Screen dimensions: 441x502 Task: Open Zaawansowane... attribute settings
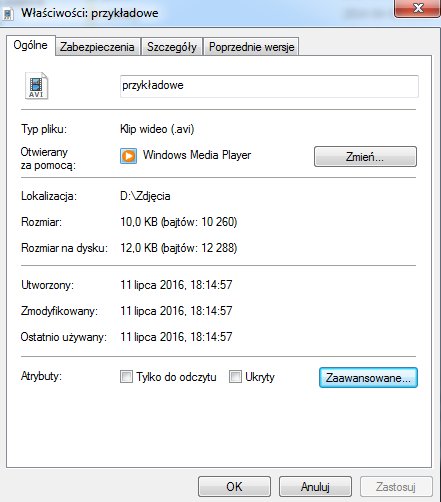[368, 378]
